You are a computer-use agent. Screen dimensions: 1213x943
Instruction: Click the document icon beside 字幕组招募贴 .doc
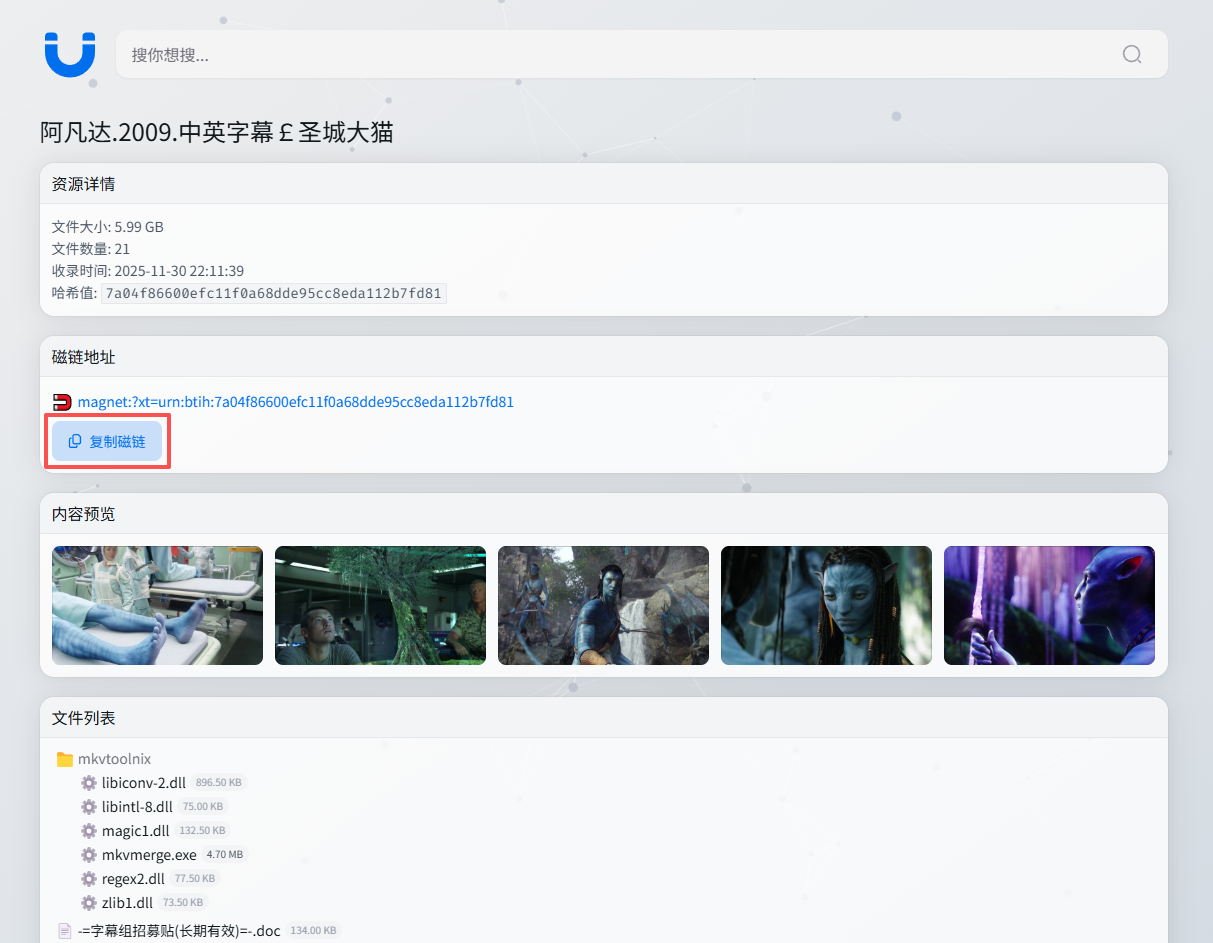65,931
